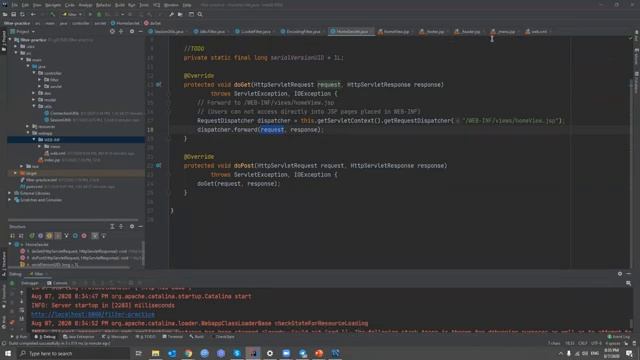
Task: Click the Project panel collapse-all icon
Action: [121, 31]
